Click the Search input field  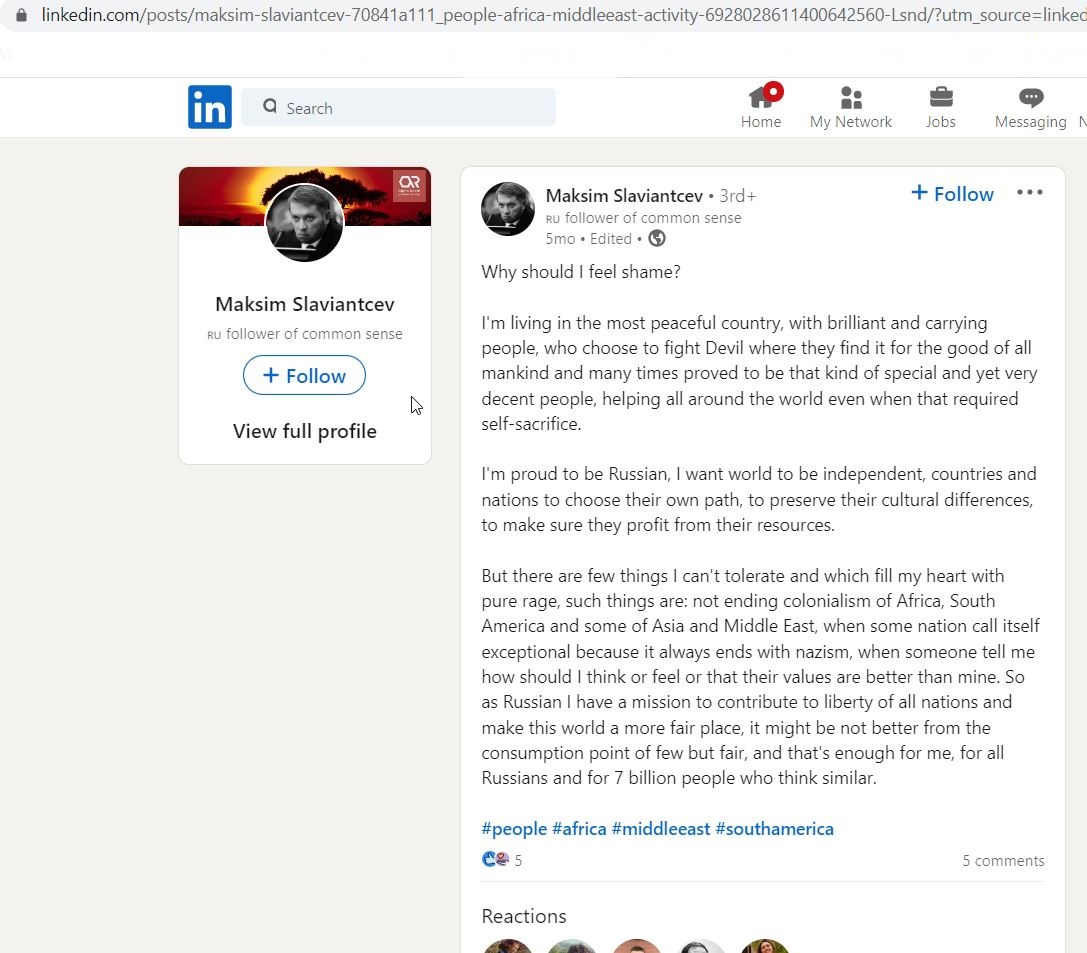point(398,107)
